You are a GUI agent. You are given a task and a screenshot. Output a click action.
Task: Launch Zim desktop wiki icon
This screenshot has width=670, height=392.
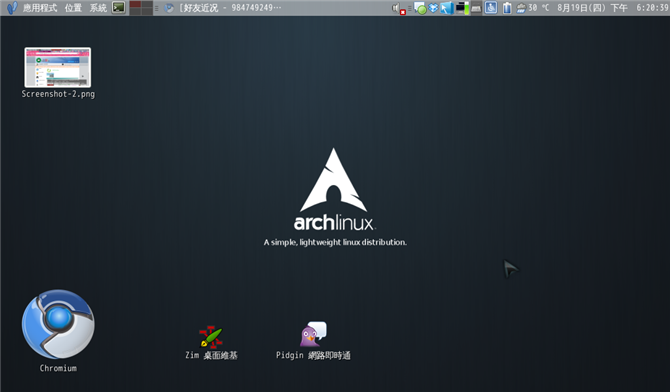pos(211,336)
